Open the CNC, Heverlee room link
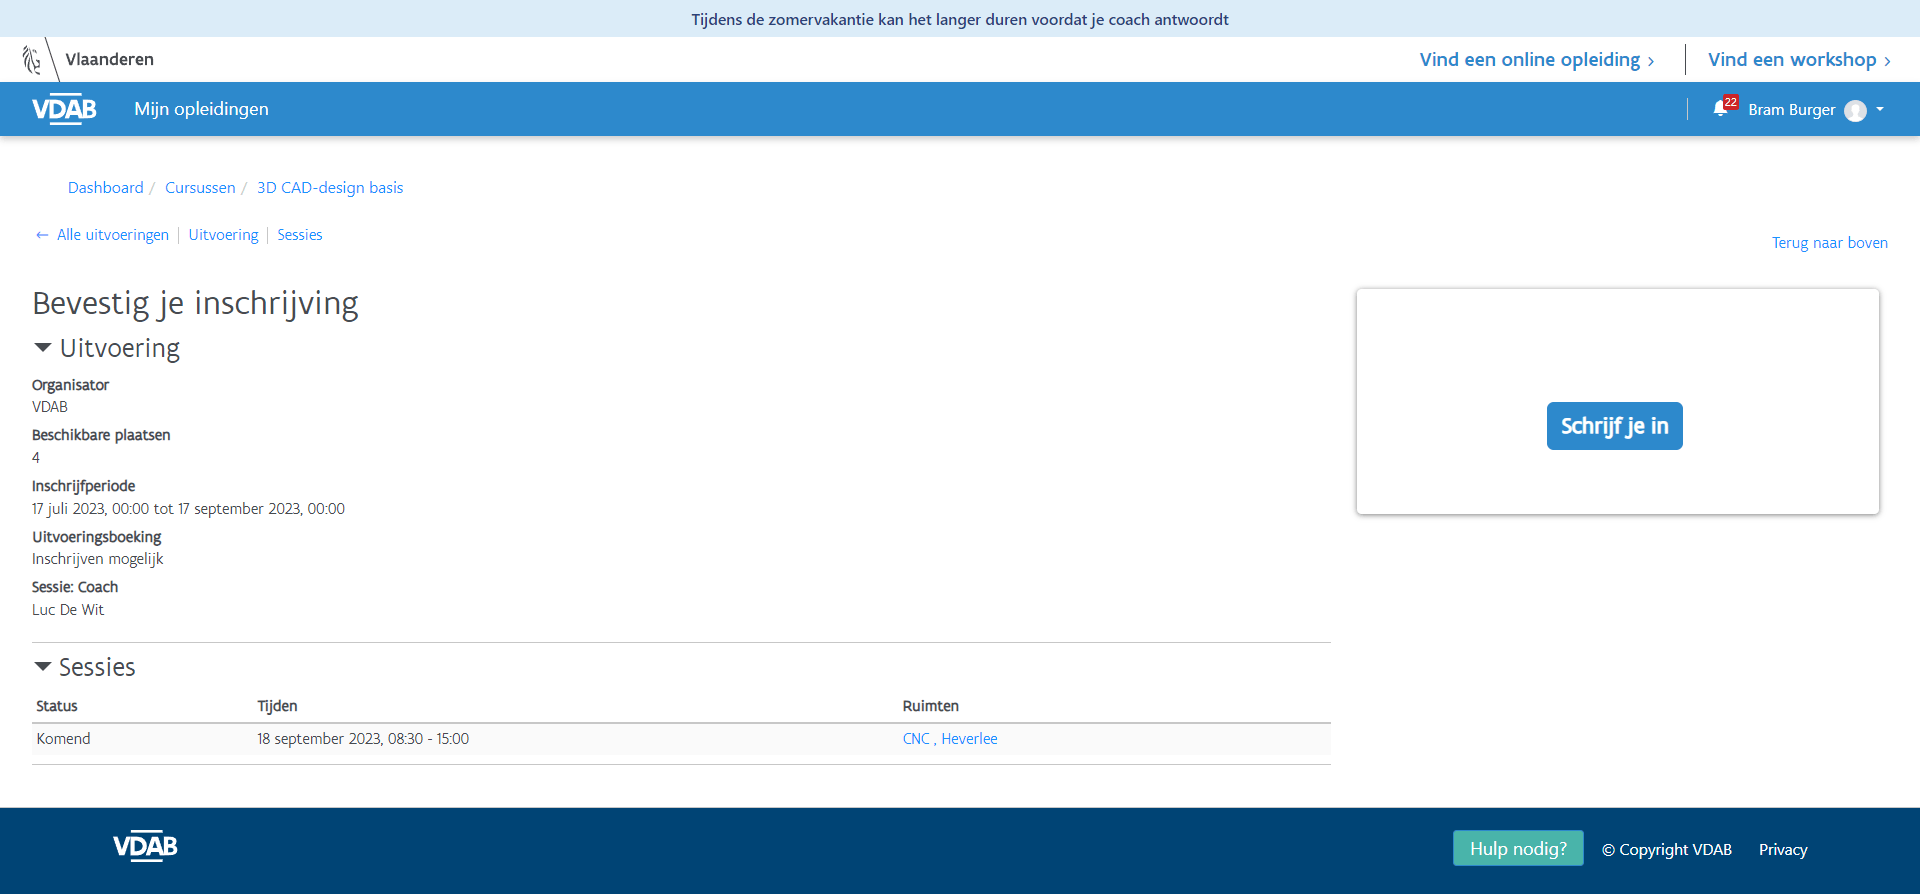Viewport: 1920px width, 894px height. point(949,739)
